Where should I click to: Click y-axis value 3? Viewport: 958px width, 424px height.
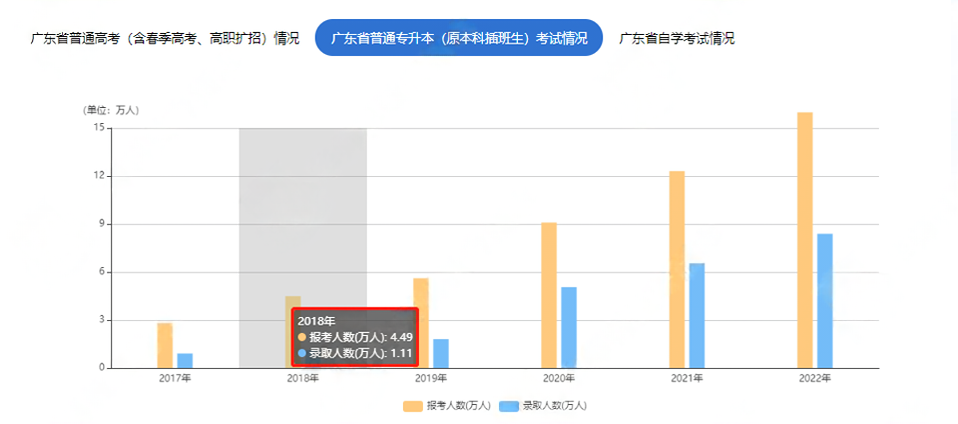point(103,320)
